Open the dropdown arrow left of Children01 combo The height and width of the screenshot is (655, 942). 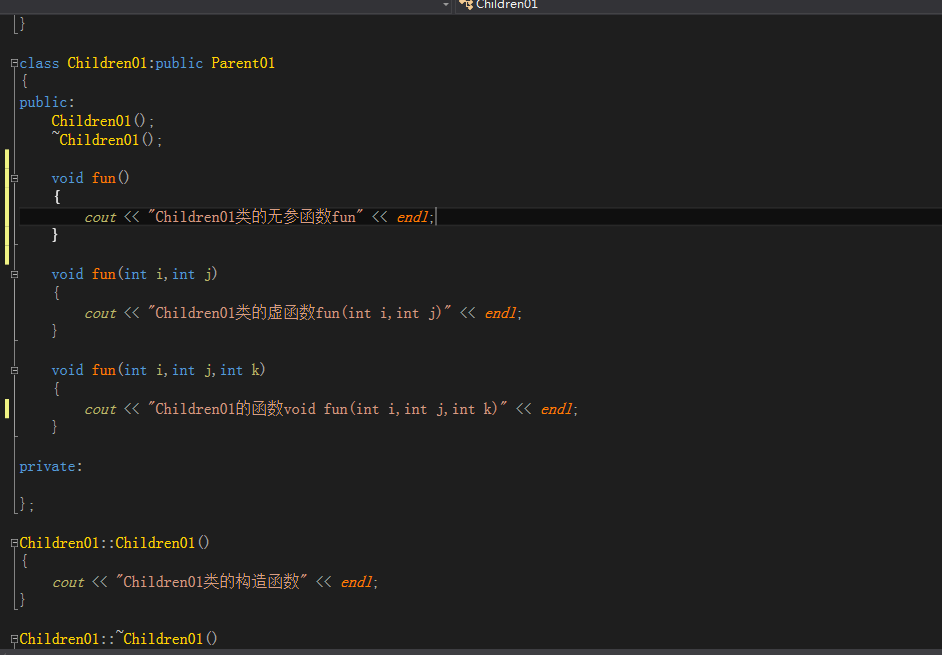point(445,5)
